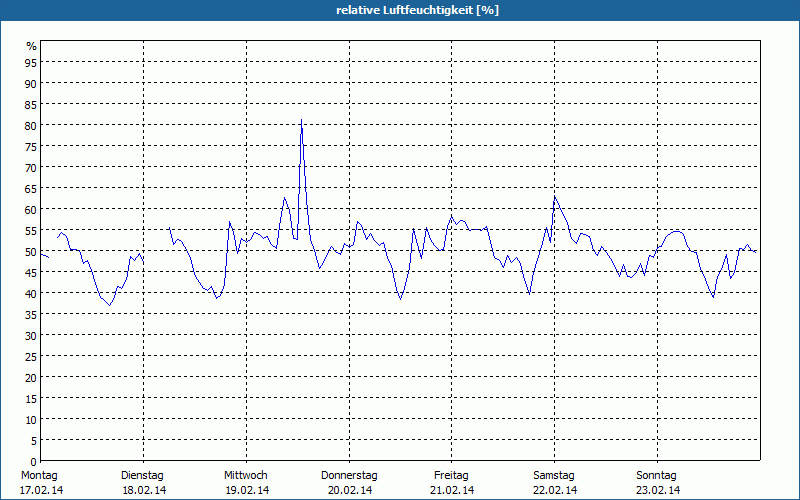The width and height of the screenshot is (800, 500).
Task: Click the 23.02.14 date under Sonntag
Action: click(657, 490)
